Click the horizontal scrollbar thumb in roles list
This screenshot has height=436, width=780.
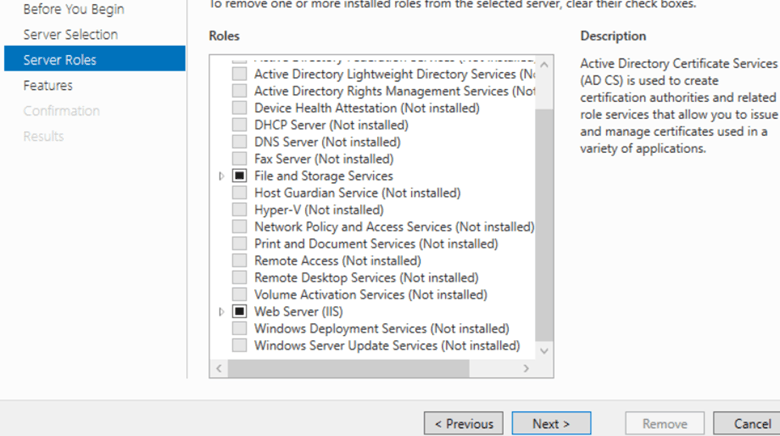(x=348, y=368)
